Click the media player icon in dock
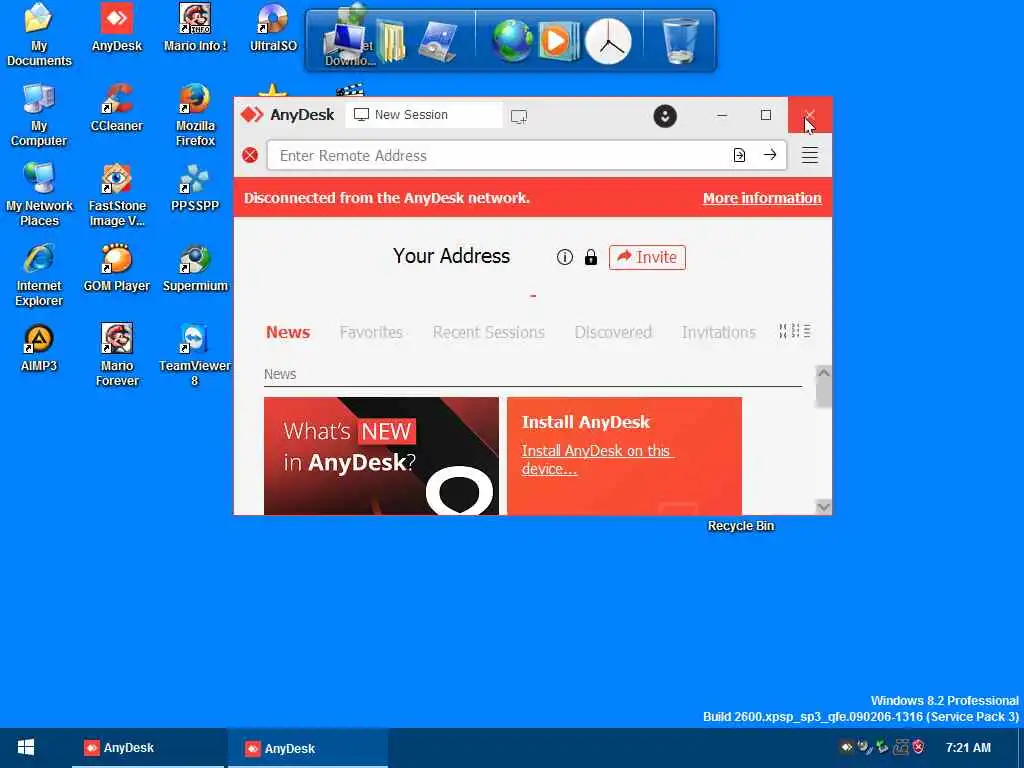Viewport: 1024px width, 768px height. [x=558, y=41]
